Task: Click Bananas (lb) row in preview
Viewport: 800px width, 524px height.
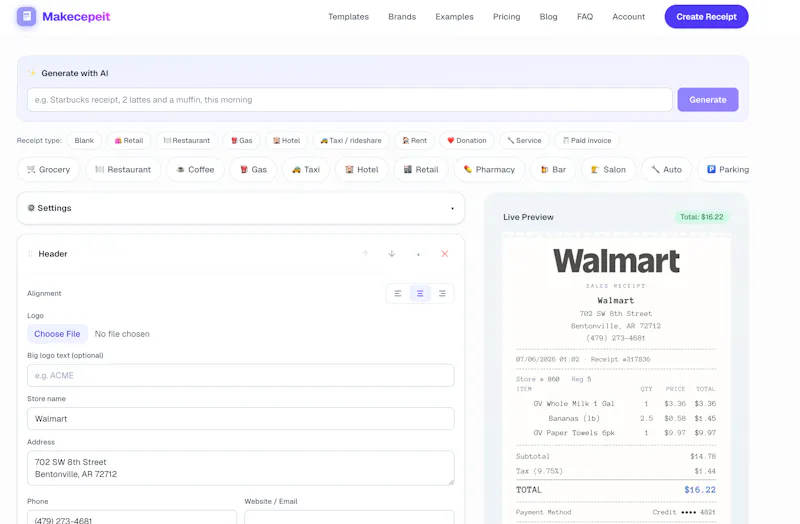Action: coord(616,418)
